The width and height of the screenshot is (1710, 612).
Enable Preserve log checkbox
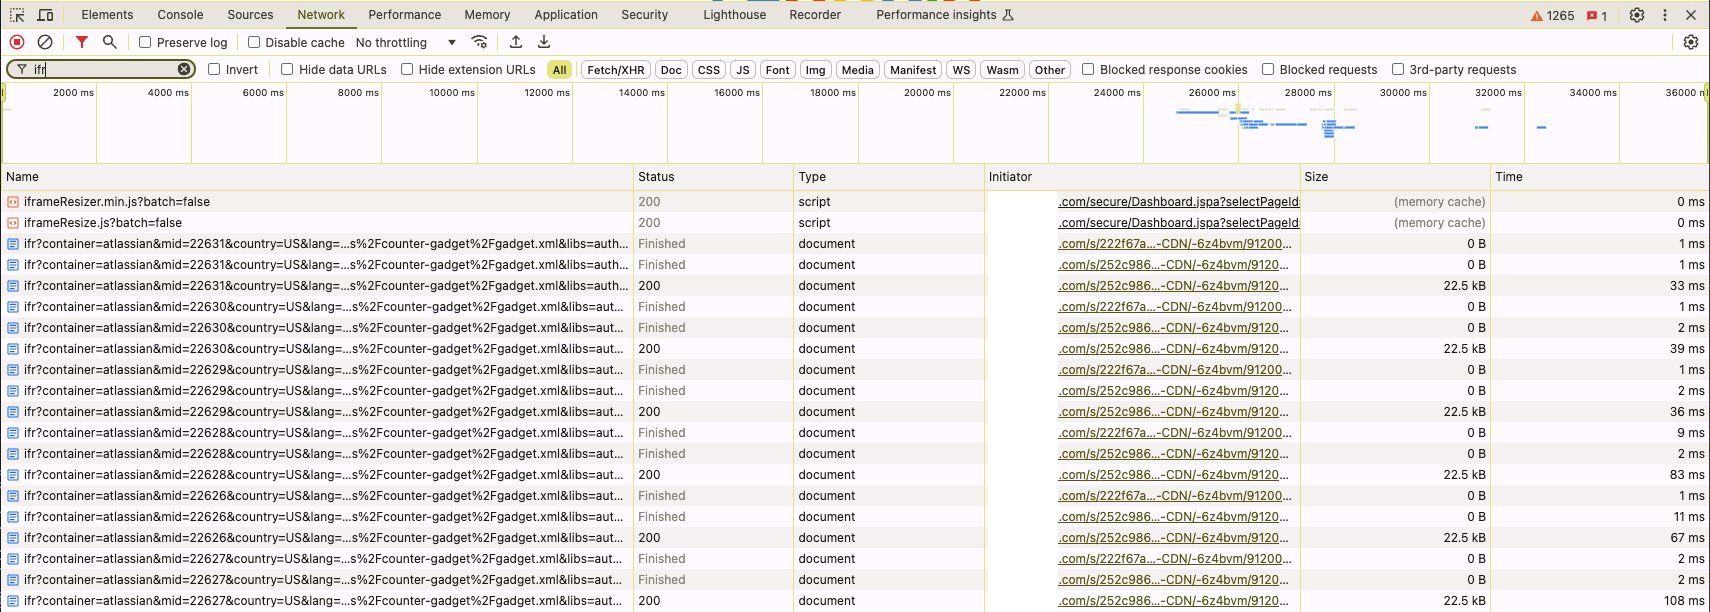pos(145,42)
